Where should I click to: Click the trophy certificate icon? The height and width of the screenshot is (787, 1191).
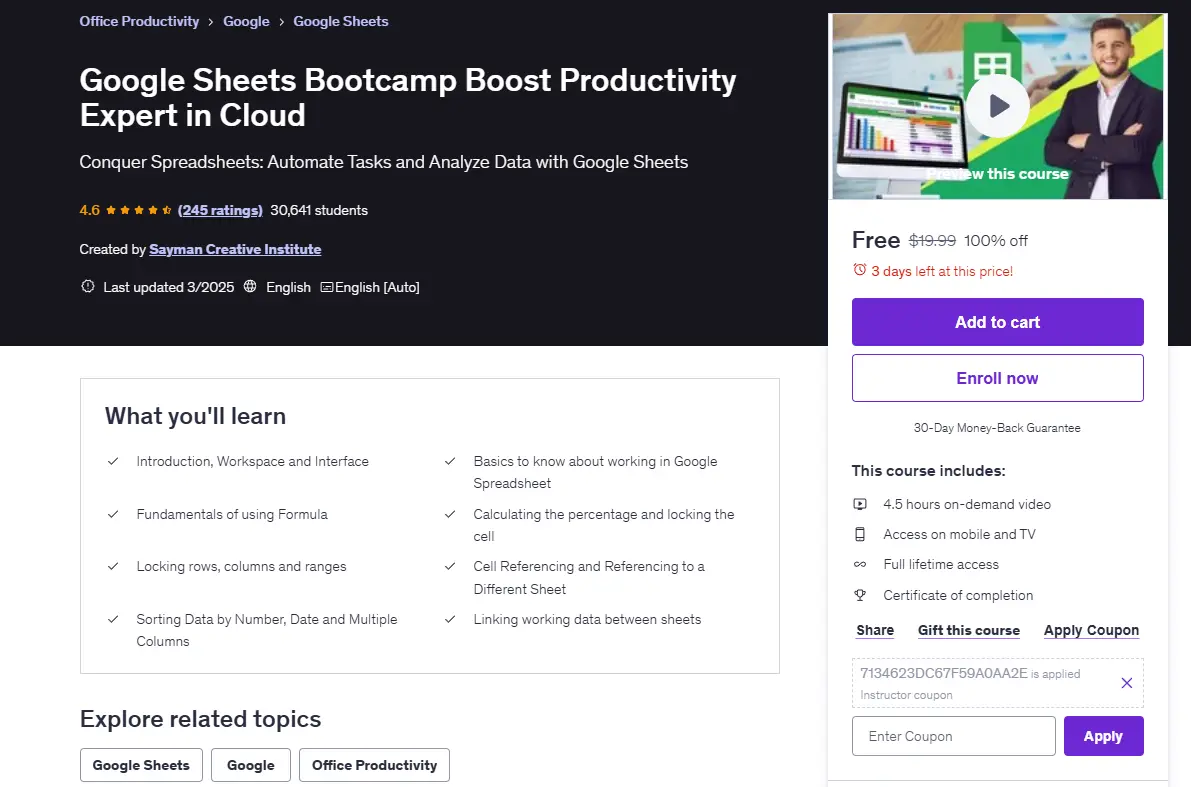(x=860, y=595)
